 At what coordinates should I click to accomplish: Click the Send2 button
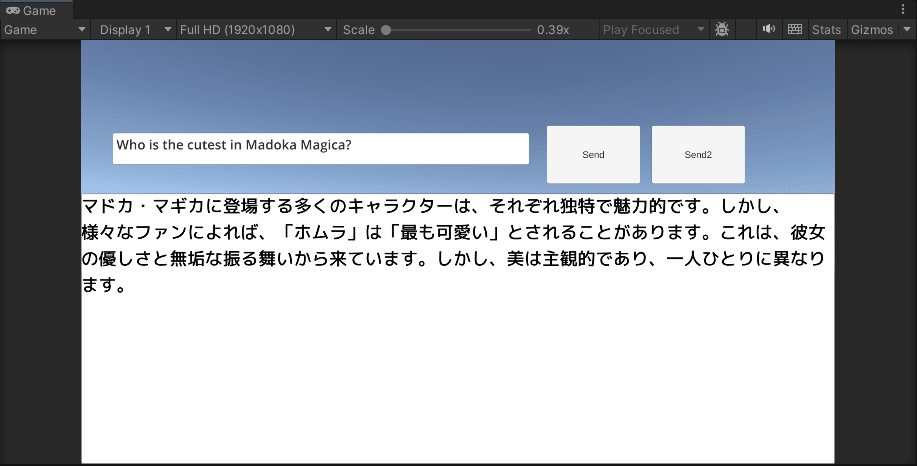pyautogui.click(x=698, y=154)
